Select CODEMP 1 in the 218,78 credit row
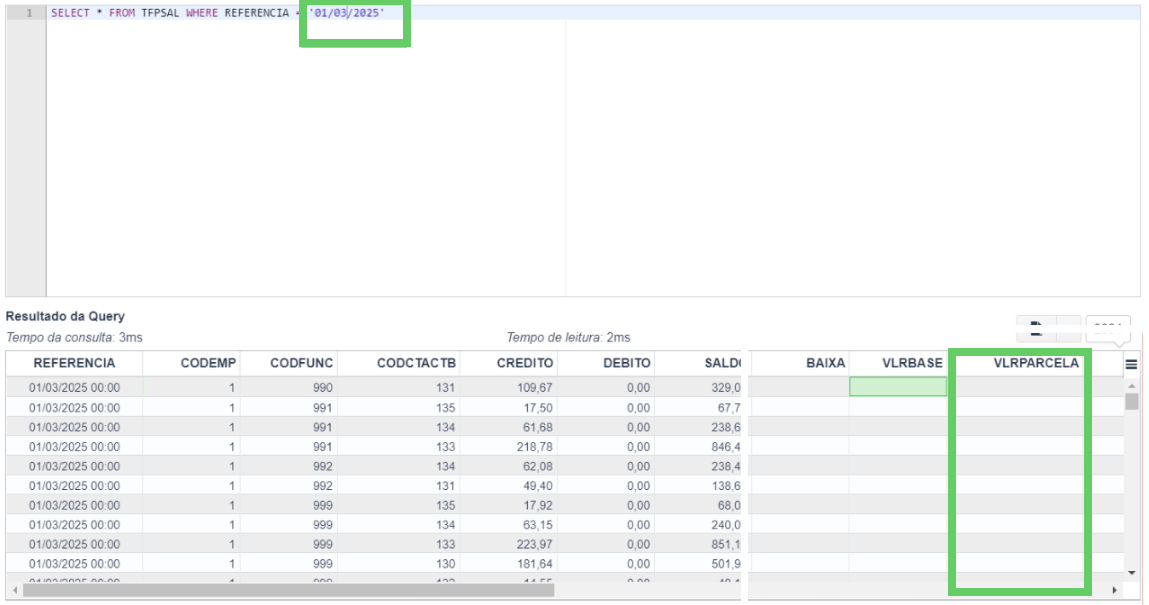1149x605 pixels. point(191,447)
